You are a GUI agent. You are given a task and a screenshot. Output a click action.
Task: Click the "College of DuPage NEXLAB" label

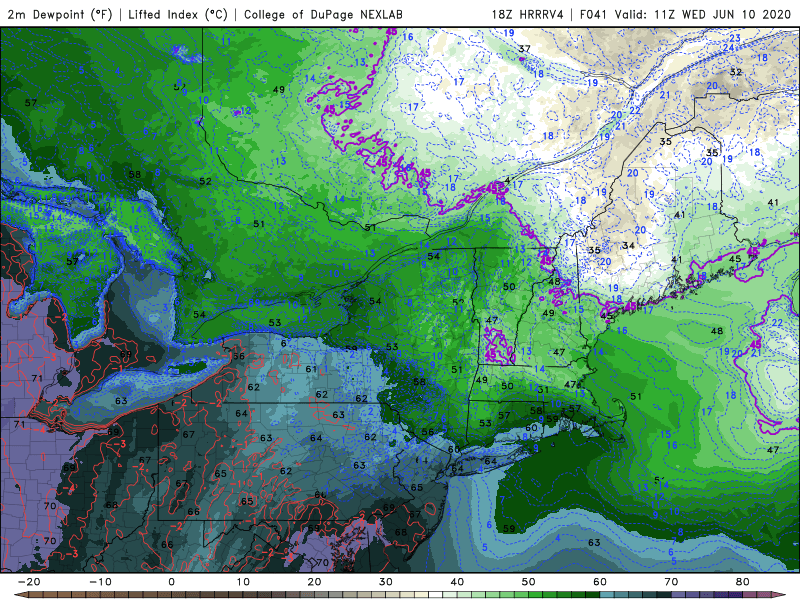tap(323, 14)
